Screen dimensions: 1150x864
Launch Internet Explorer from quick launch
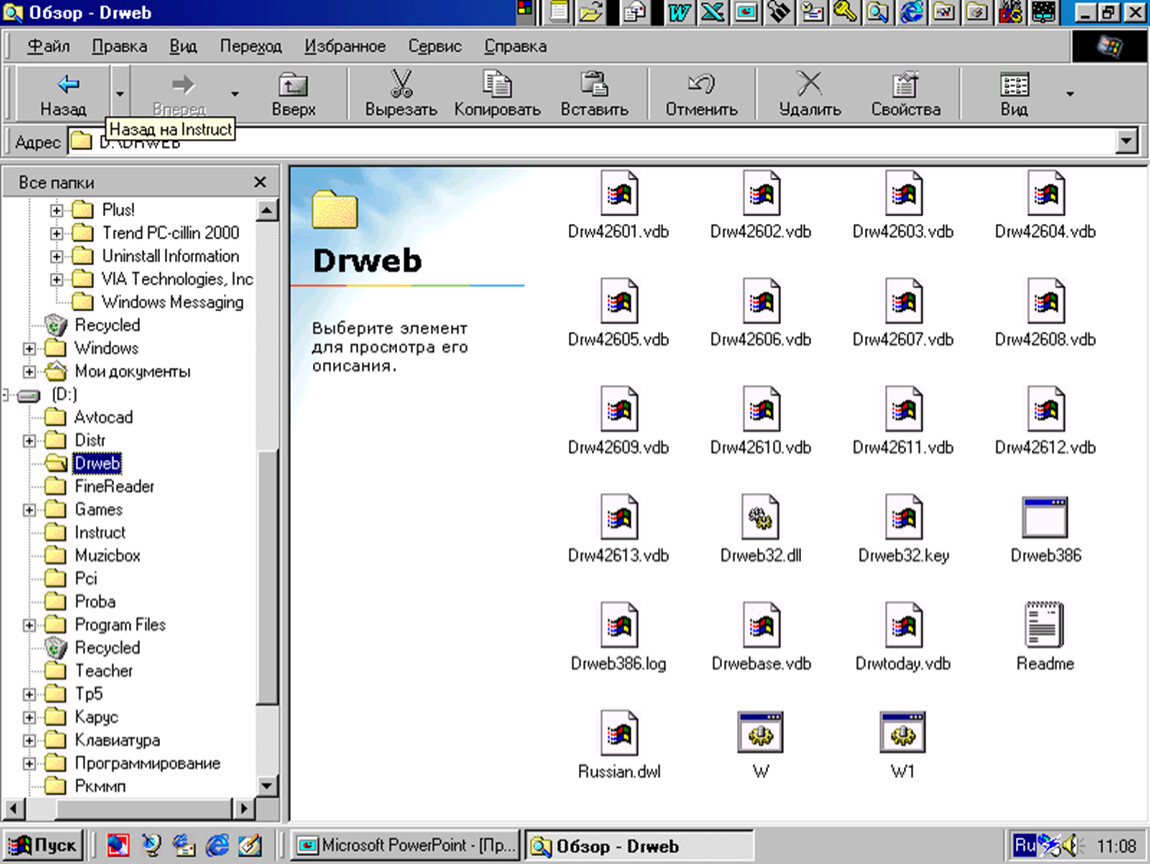[x=216, y=846]
